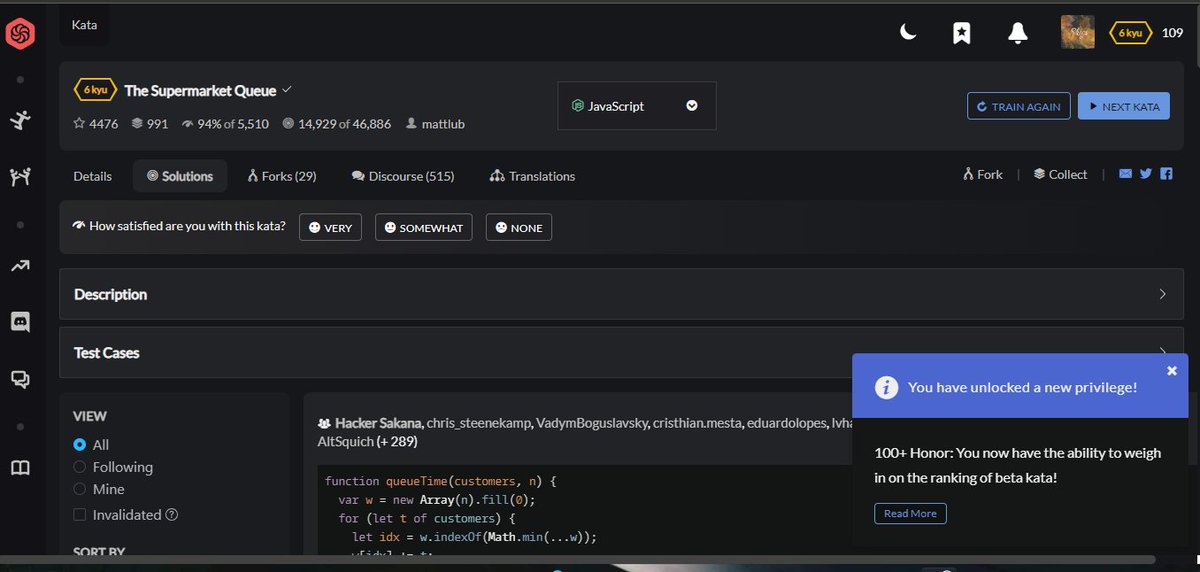Viewport: 1200px width, 572px height.
Task: Open the Forks (29) tab
Action: click(x=282, y=176)
